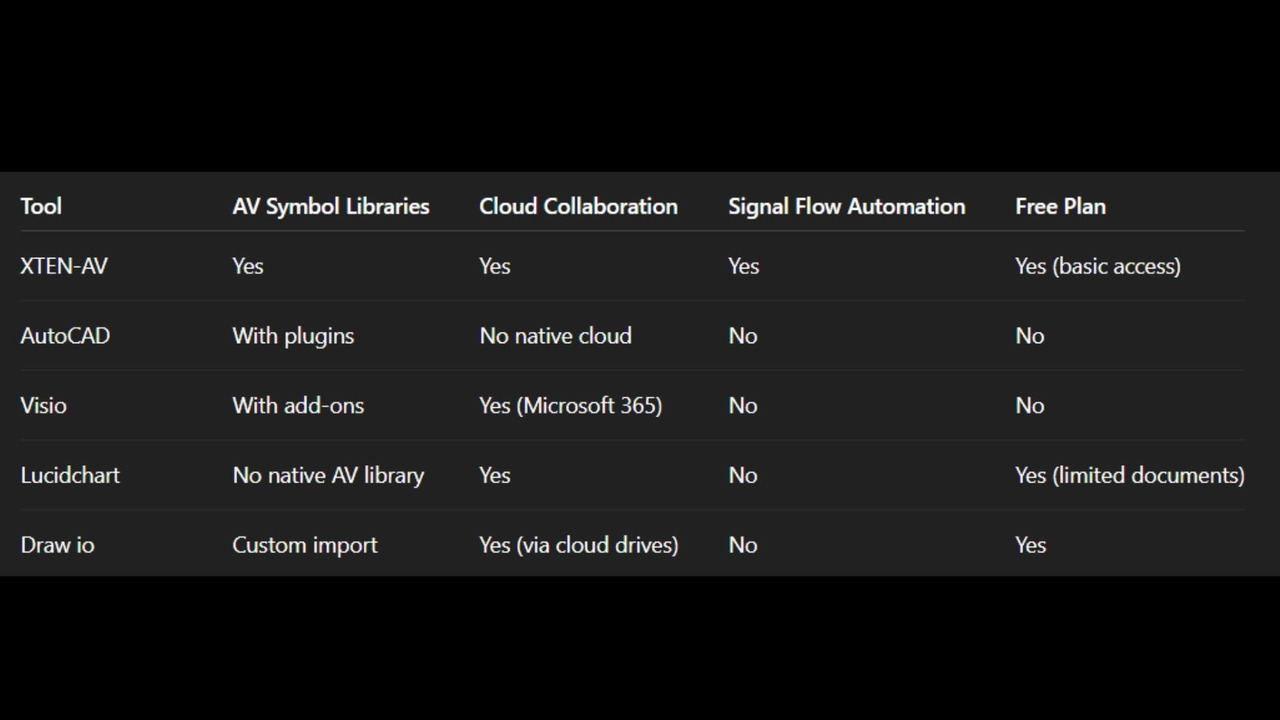Click 'No native cloud' cell
The image size is (1280, 720).
click(555, 336)
